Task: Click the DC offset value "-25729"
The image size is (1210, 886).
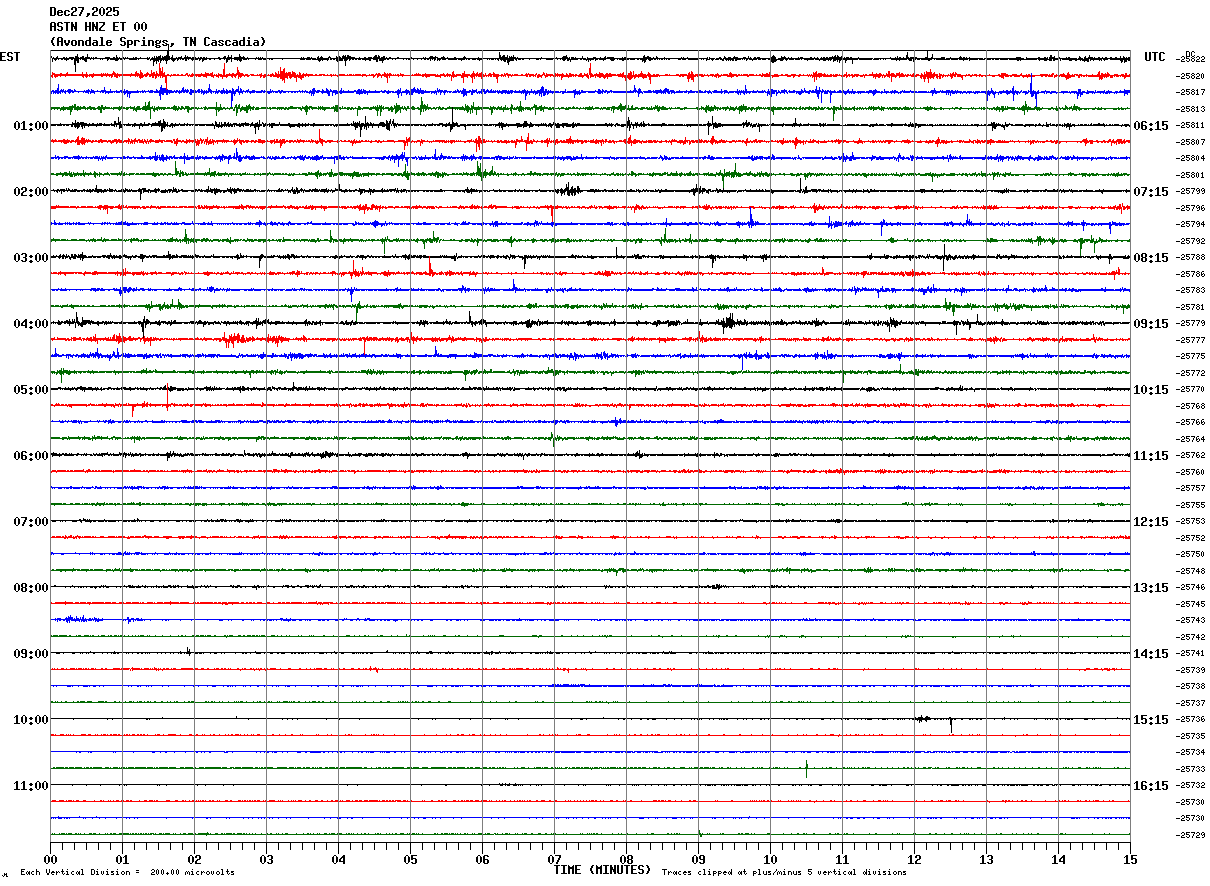Action: tap(1190, 835)
